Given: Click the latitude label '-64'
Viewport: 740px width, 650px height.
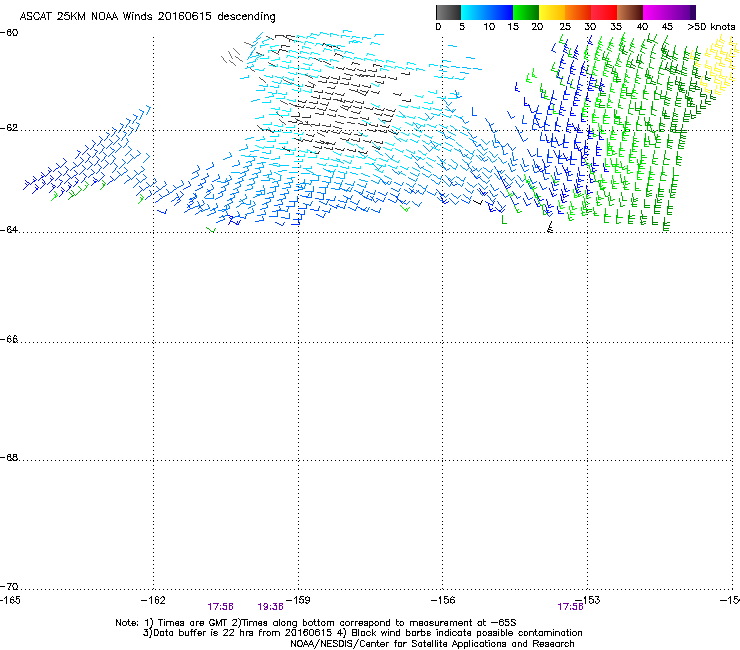Looking at the screenshot, I should click(x=9, y=230).
